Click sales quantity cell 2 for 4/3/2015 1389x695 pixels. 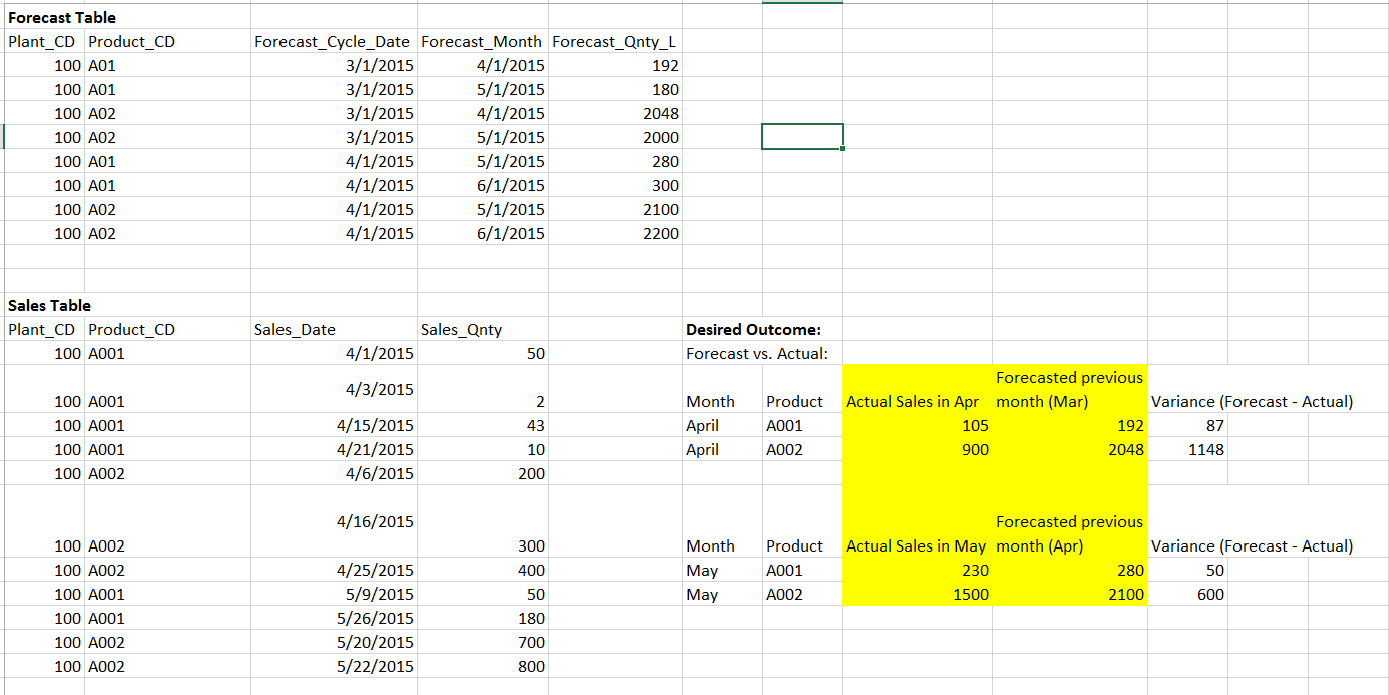click(x=482, y=389)
